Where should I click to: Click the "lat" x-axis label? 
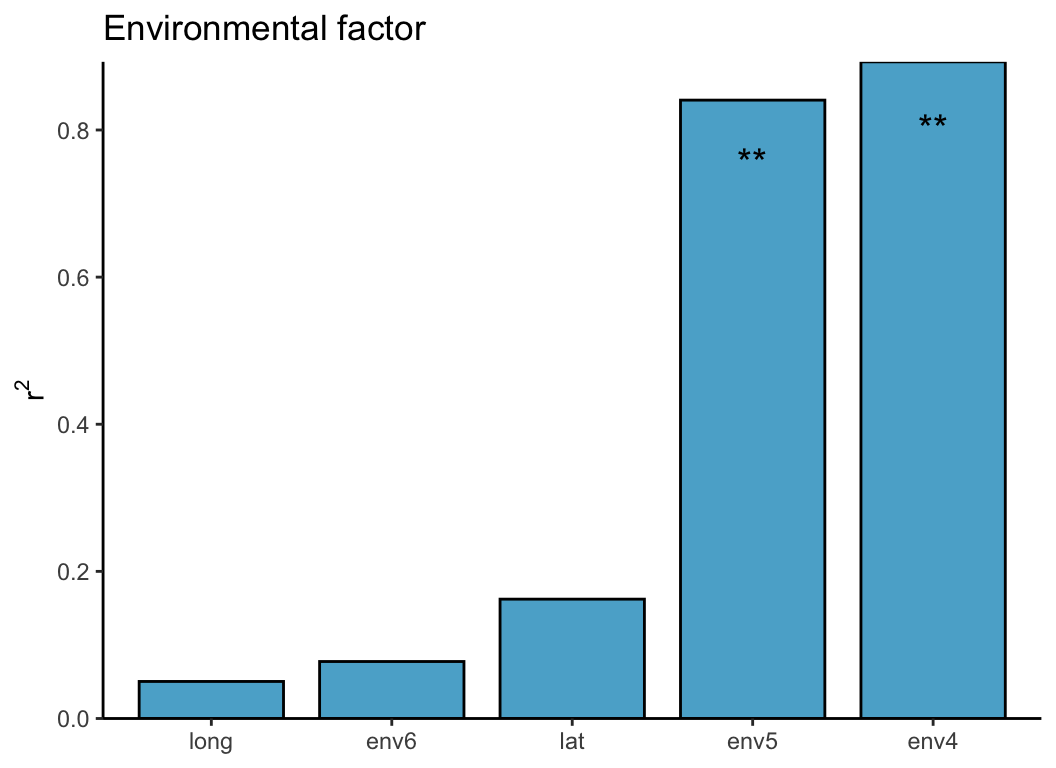pos(572,742)
